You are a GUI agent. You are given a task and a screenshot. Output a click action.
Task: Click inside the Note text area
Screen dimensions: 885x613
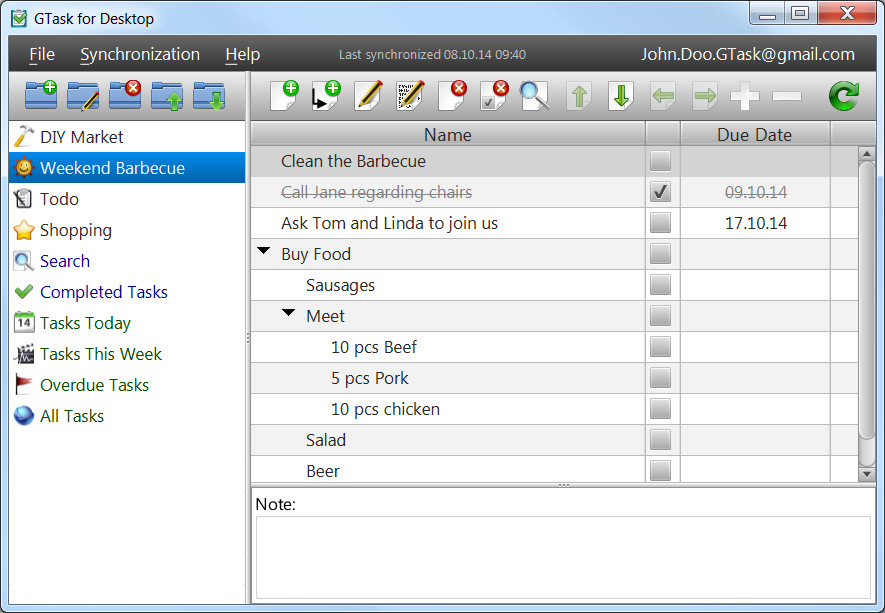tap(563, 557)
